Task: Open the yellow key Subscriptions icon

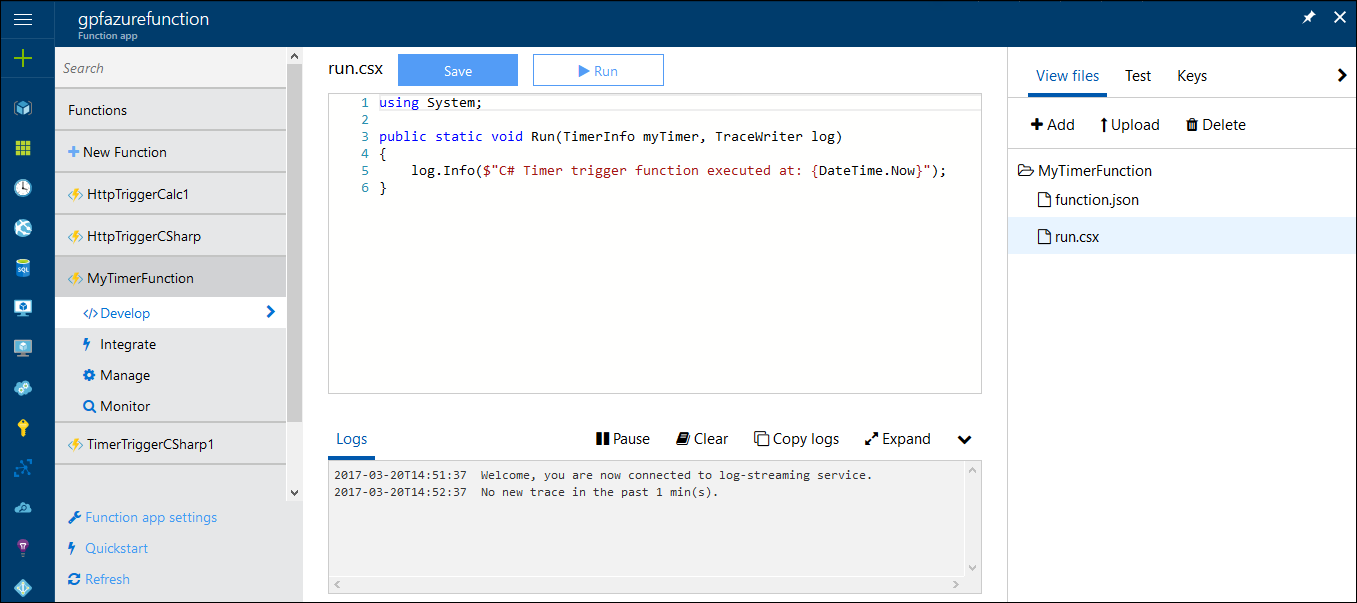Action: [23, 428]
